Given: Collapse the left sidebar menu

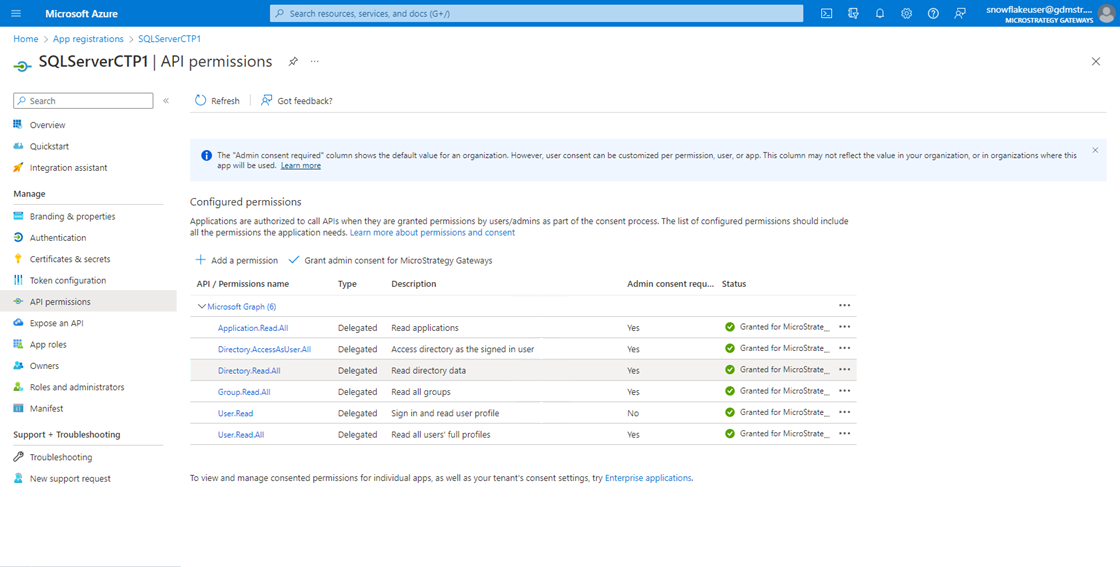Looking at the screenshot, I should pyautogui.click(x=166, y=101).
